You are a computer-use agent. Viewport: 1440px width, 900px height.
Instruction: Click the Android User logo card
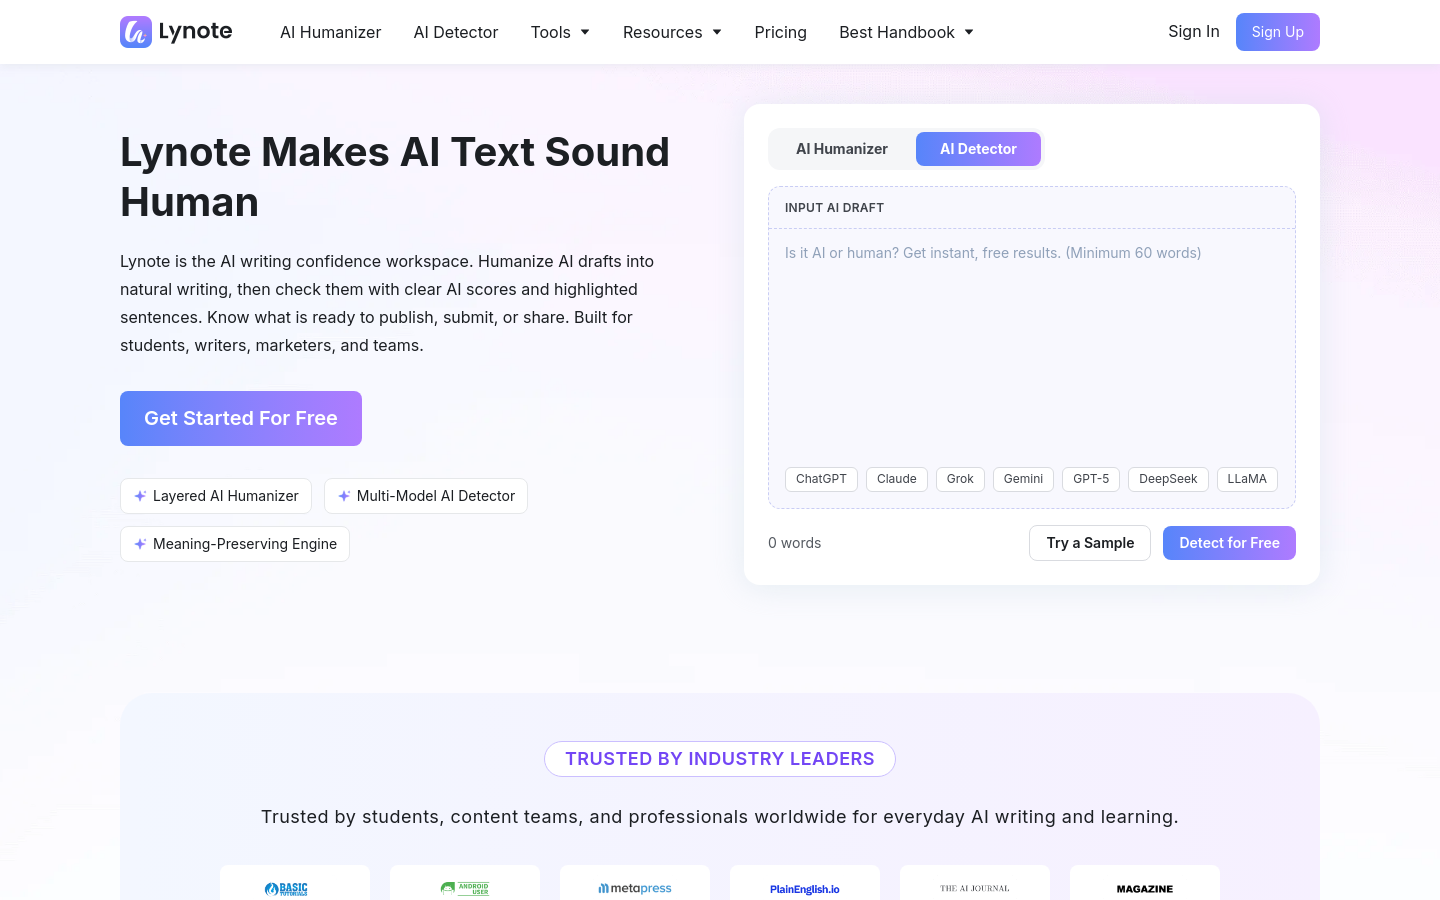pos(465,884)
